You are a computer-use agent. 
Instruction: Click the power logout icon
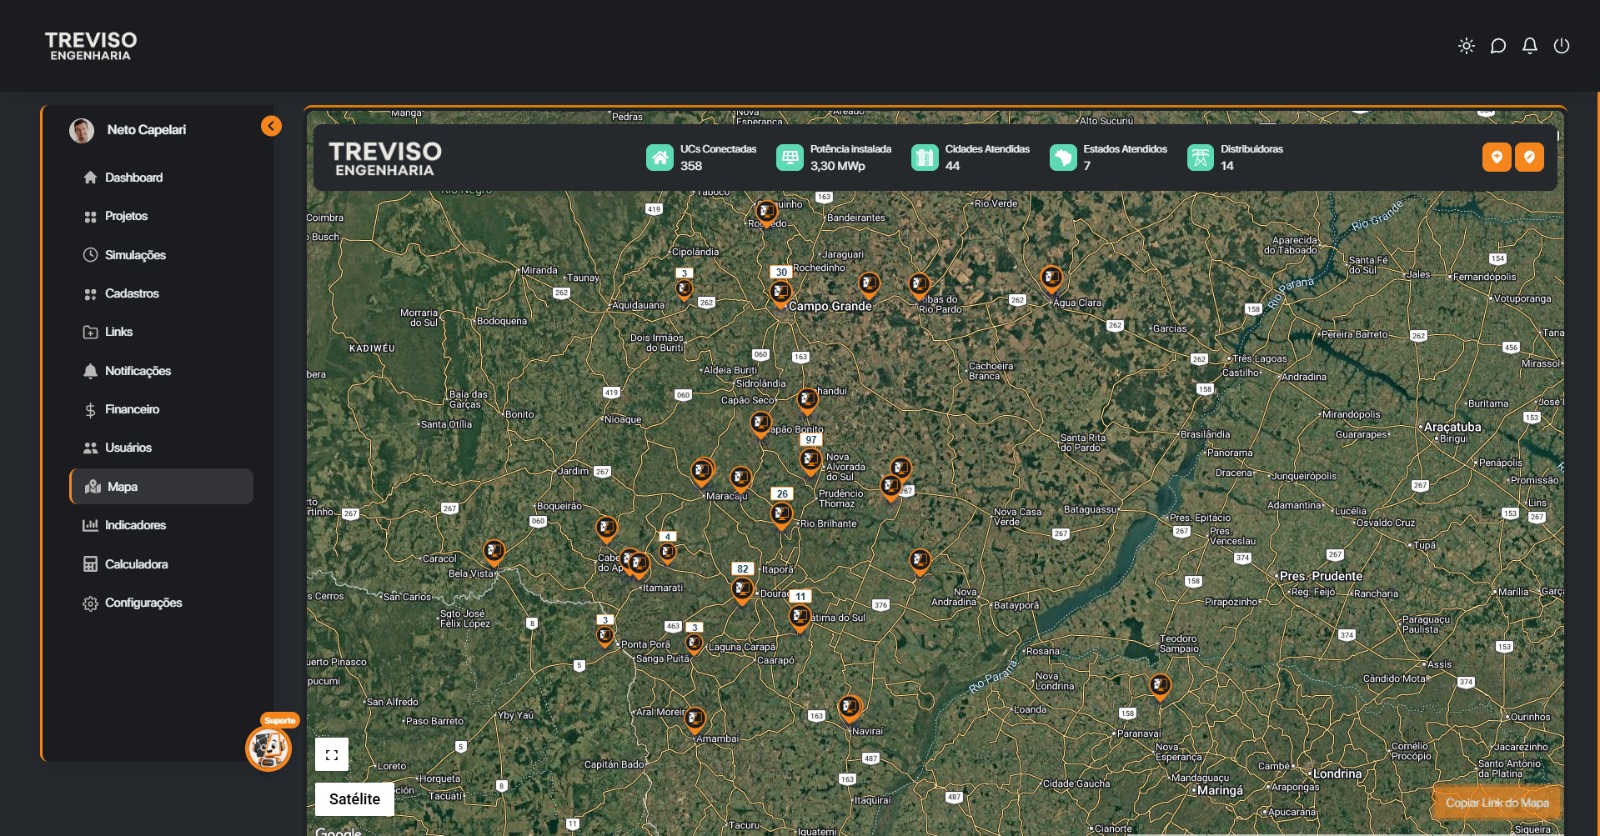(x=1561, y=46)
